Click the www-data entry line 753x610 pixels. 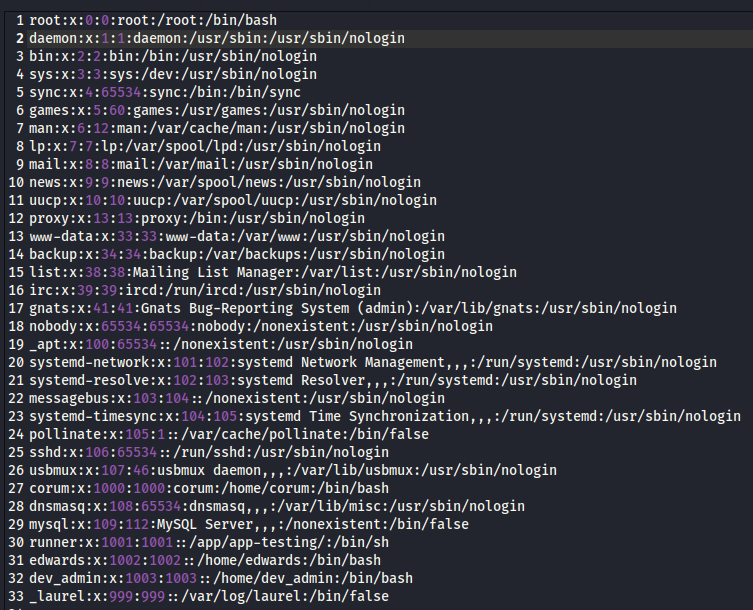click(237, 236)
